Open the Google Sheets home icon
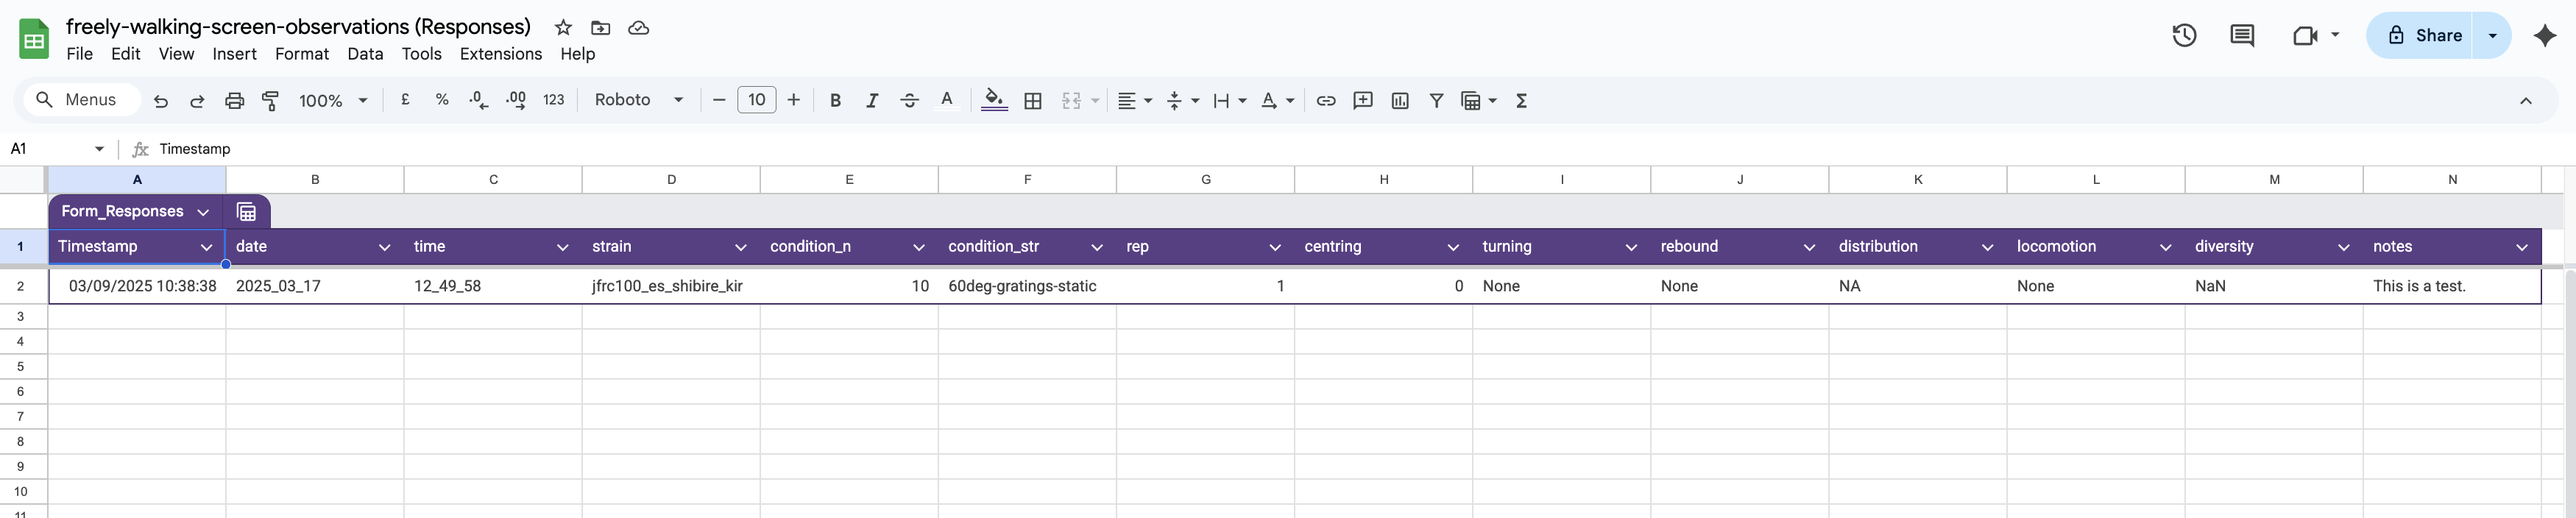Screen dimensions: 2576x518 coord(34,39)
